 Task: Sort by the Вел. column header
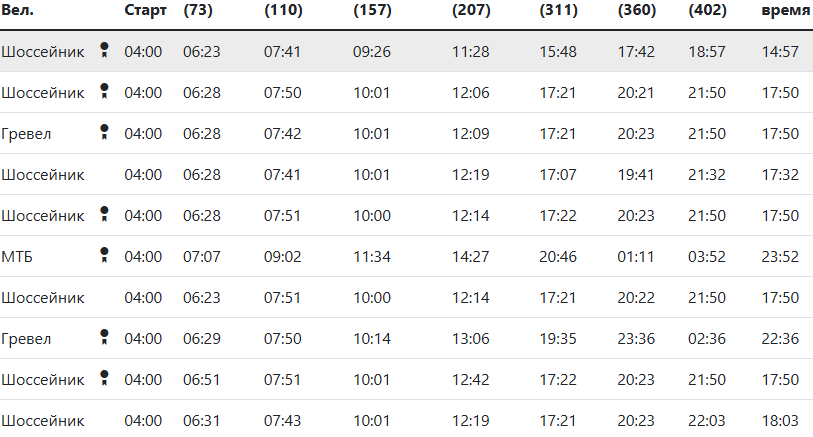coord(18,10)
